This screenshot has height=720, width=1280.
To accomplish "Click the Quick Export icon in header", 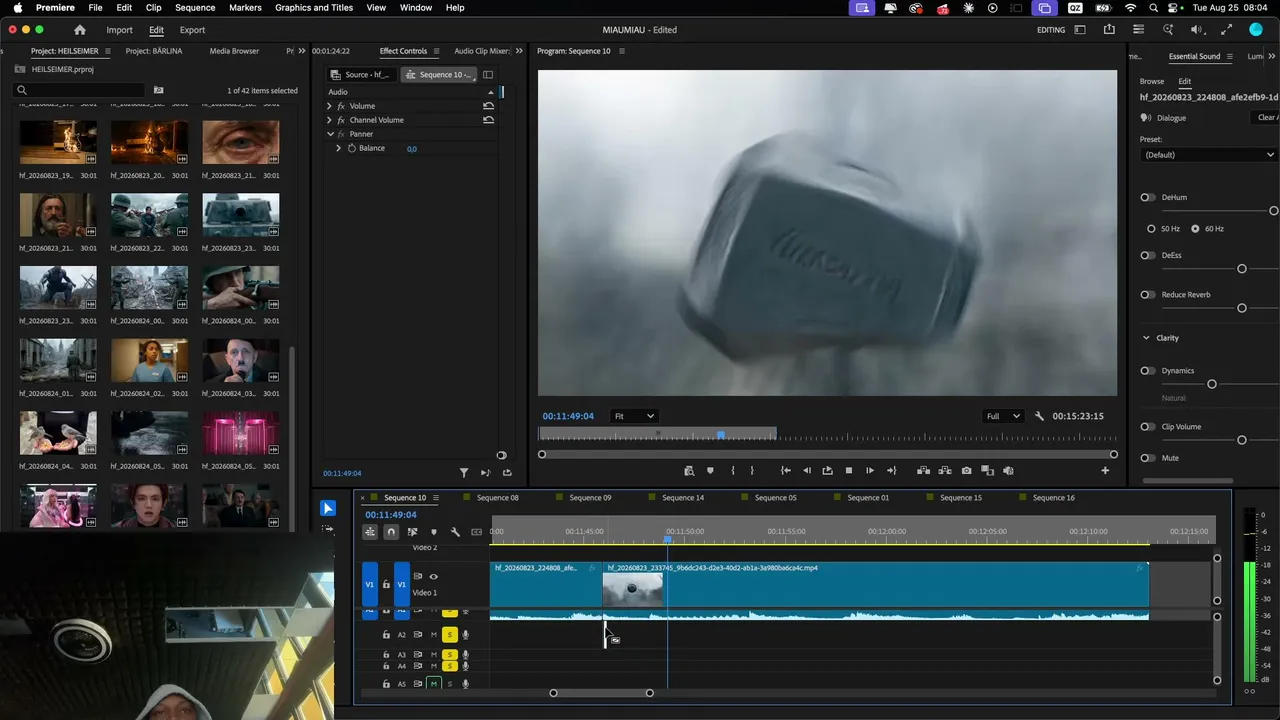I will point(1109,30).
